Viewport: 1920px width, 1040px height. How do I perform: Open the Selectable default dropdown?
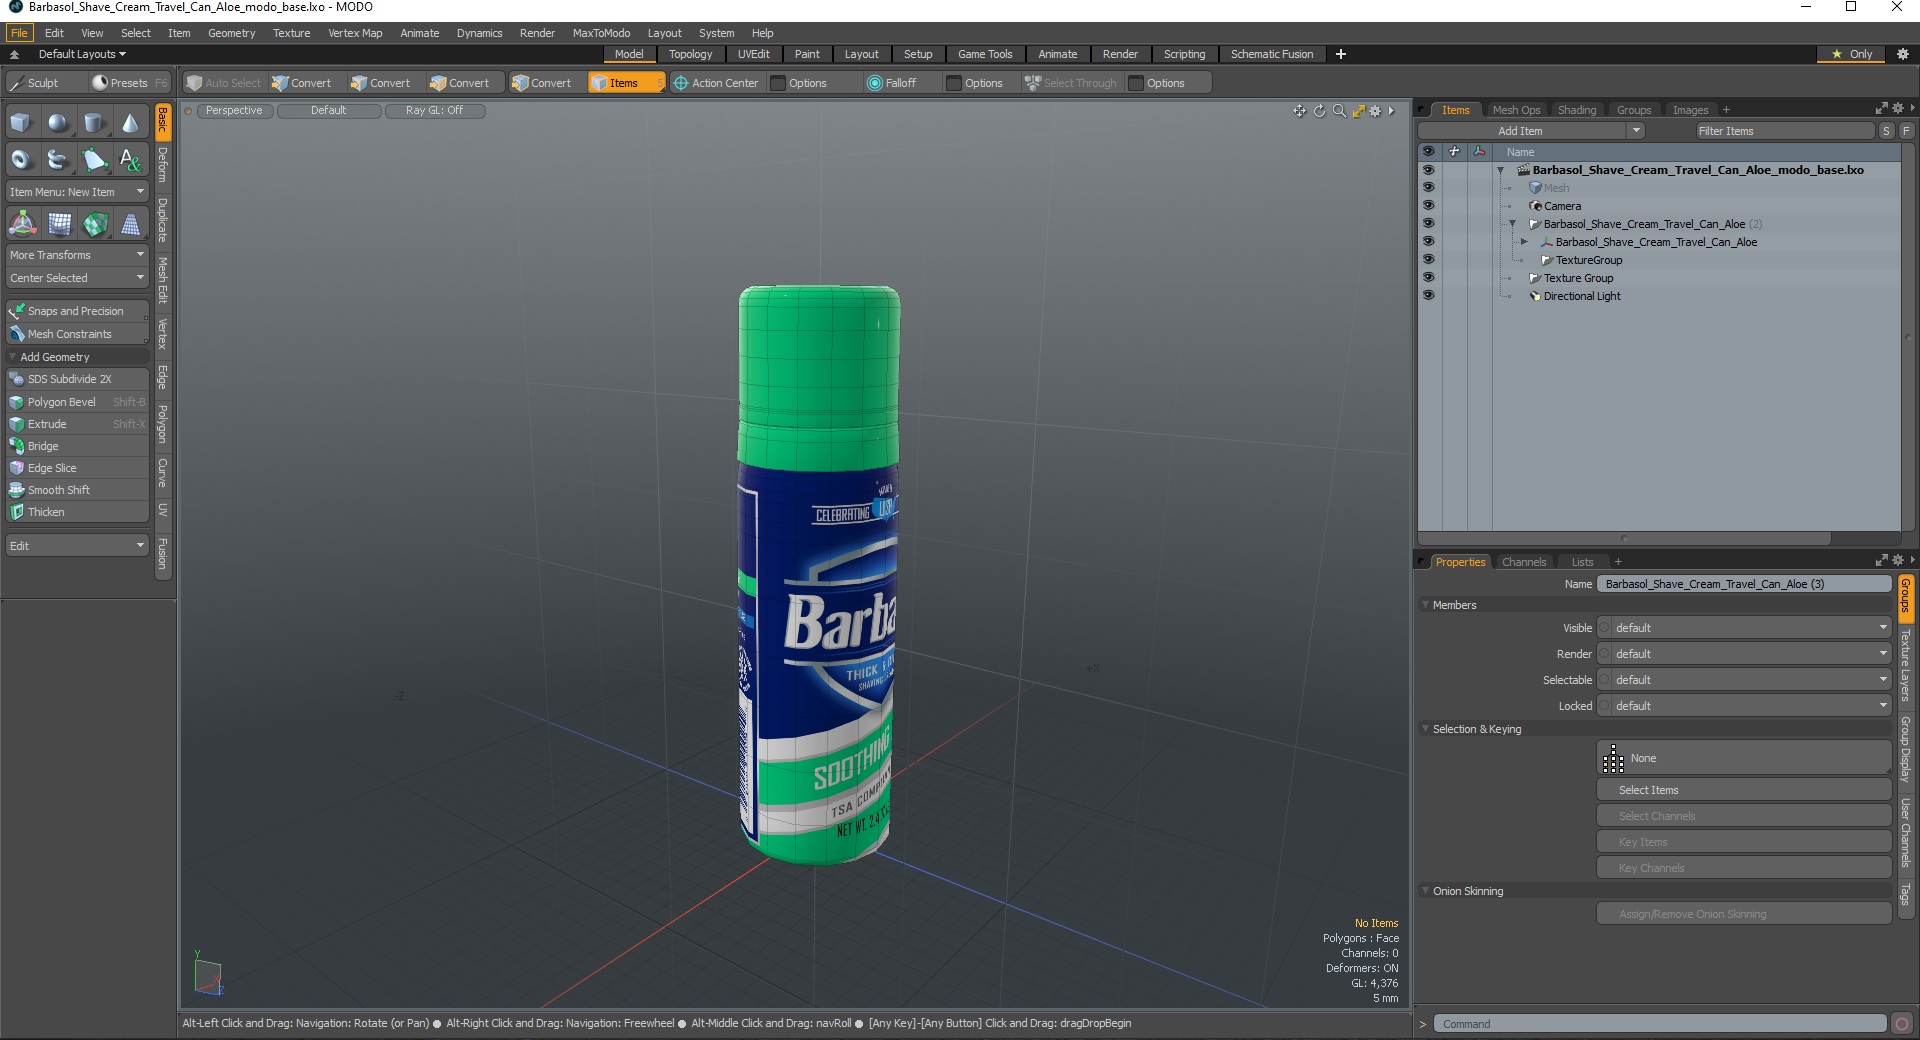coord(1744,680)
